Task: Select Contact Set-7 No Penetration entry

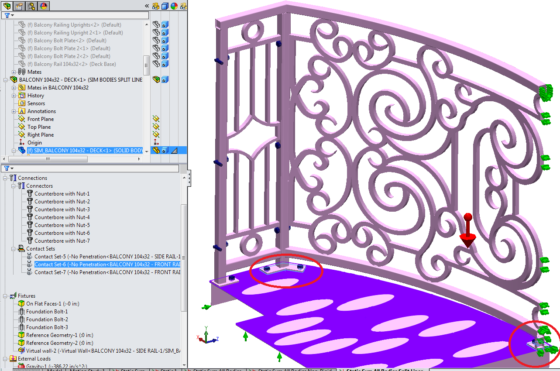Action: point(107,272)
